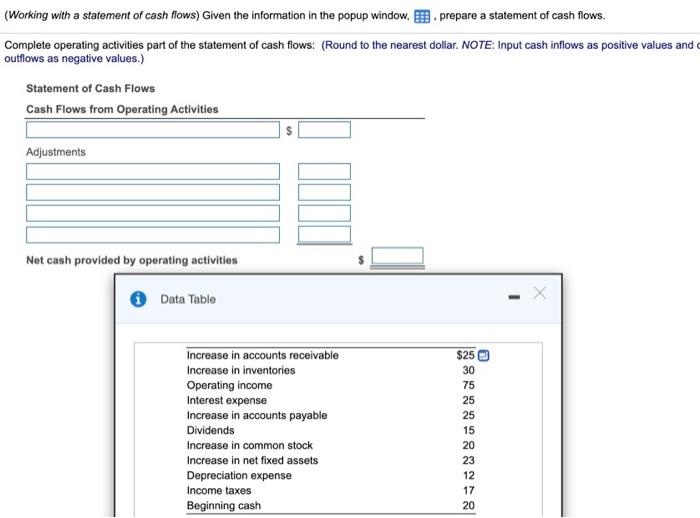Select the third Adjustments label field
700x518 pixels.
pos(153,213)
